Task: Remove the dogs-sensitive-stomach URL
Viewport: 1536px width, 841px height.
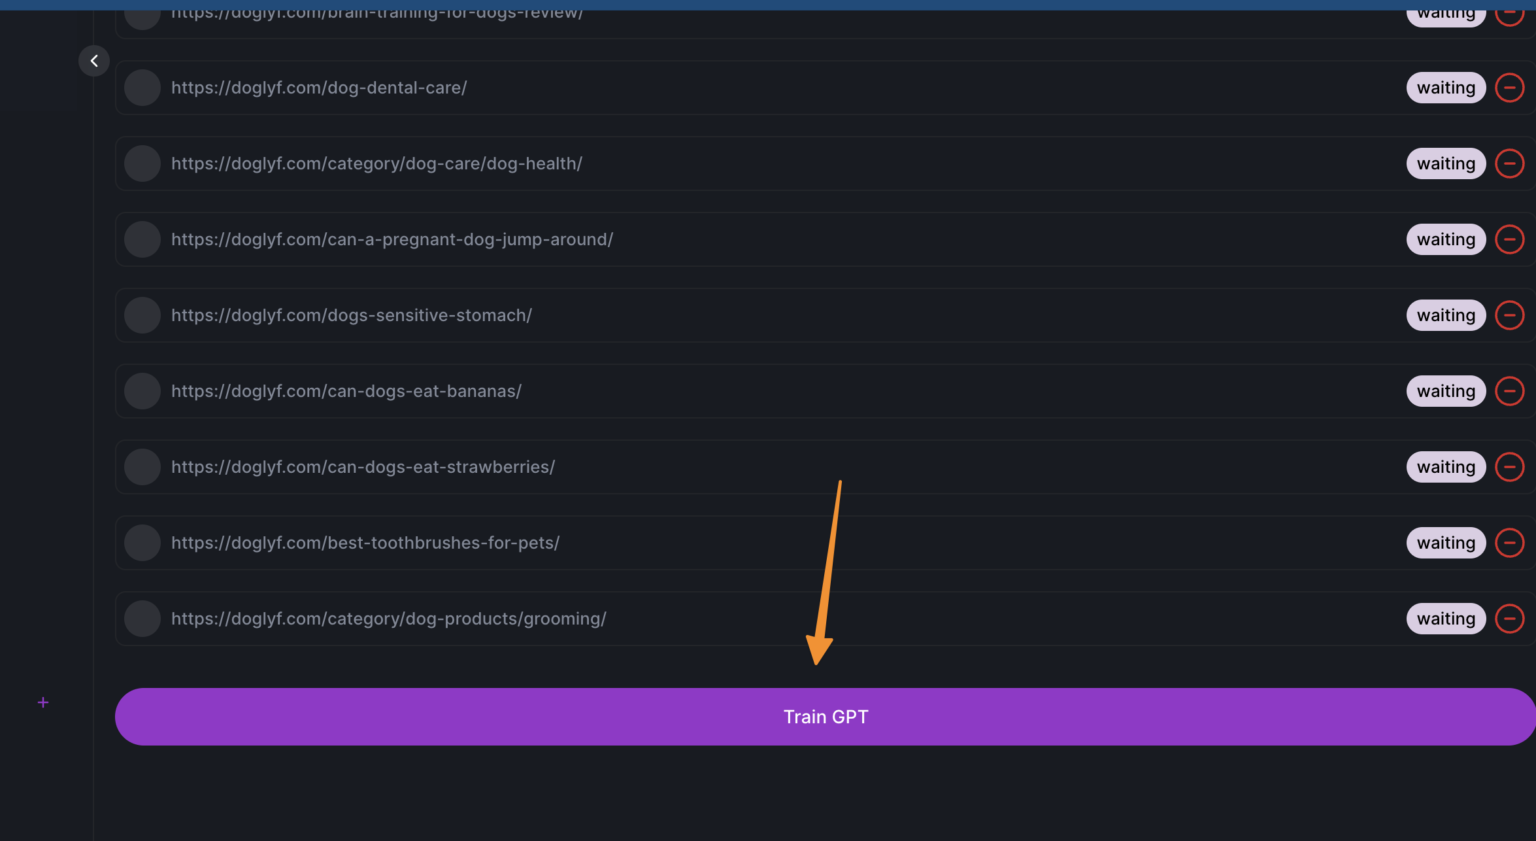Action: [x=1509, y=316]
